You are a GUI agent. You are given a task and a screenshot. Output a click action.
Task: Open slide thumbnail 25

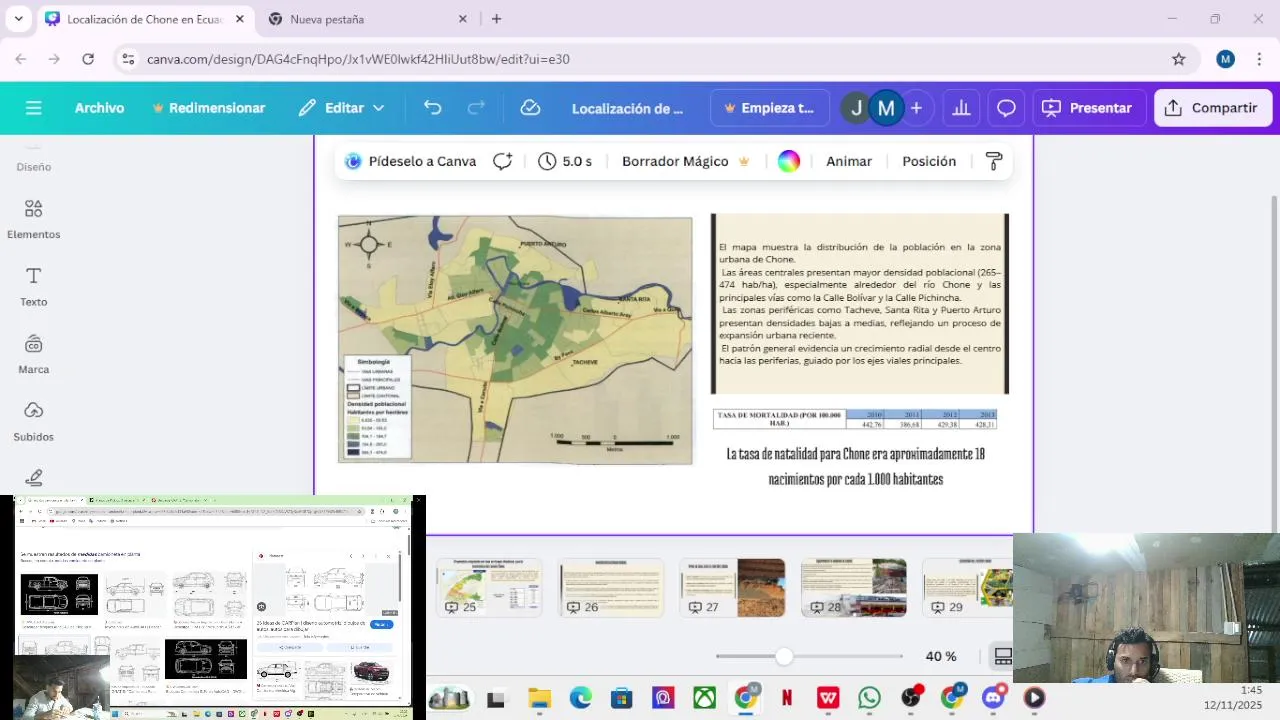point(489,588)
